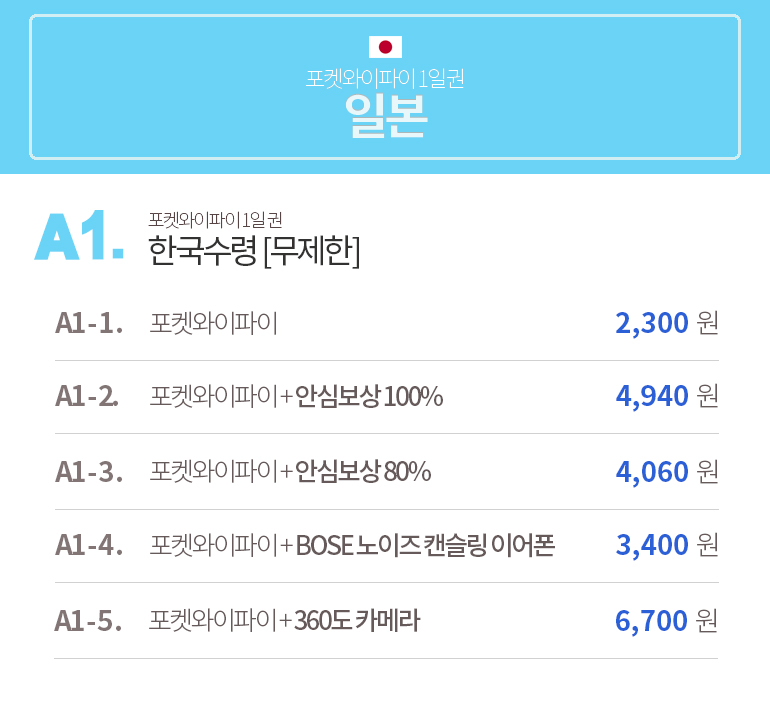Click the 포켓와이파이 1일권 banner subtitle

click(385, 78)
